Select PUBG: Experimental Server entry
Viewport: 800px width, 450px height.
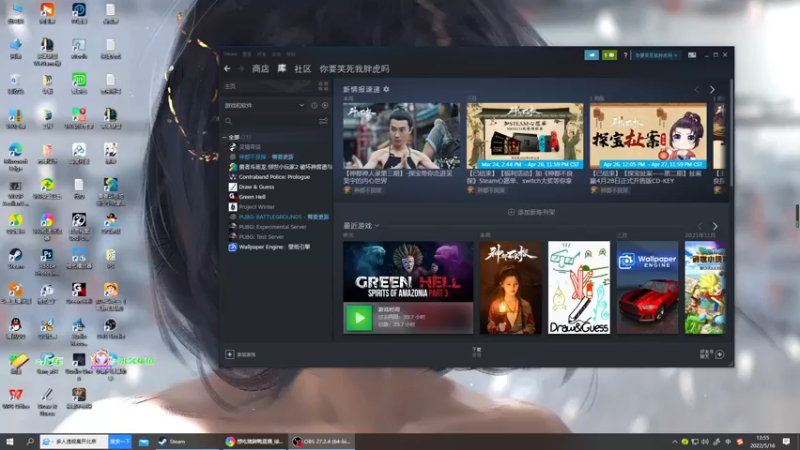point(272,227)
